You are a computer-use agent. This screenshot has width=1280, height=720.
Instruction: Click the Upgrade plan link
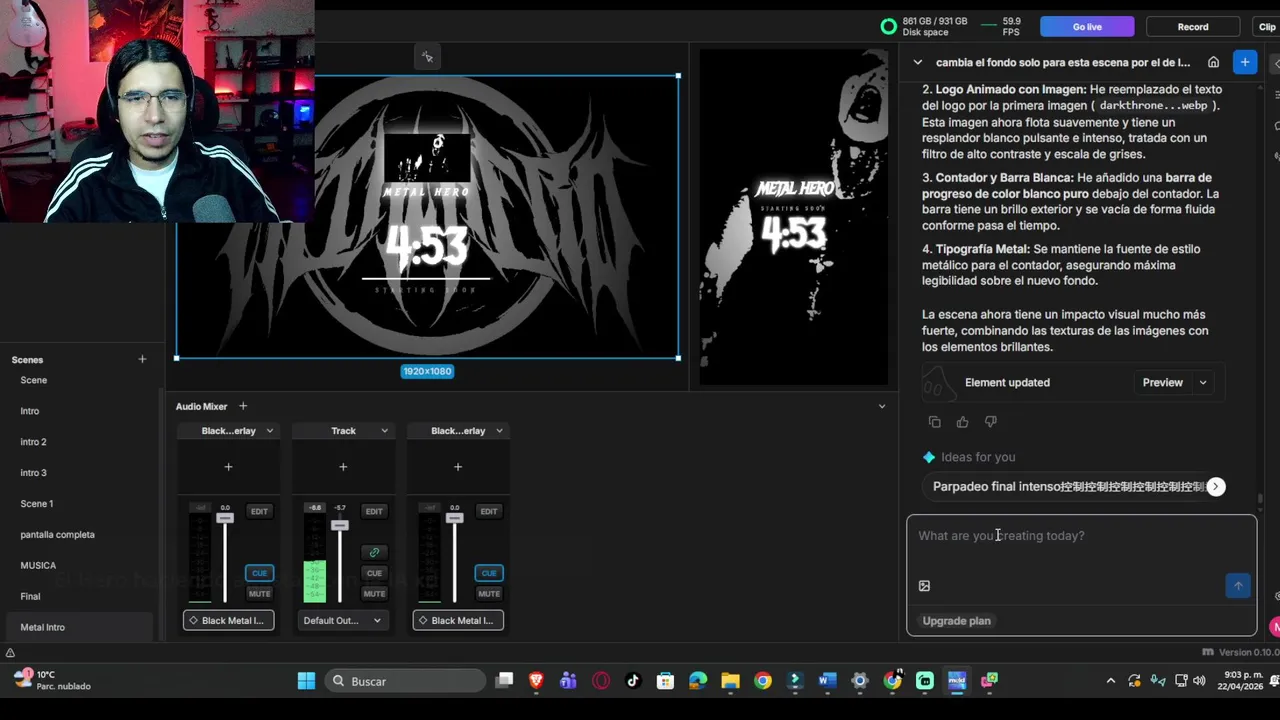pyautogui.click(x=956, y=621)
